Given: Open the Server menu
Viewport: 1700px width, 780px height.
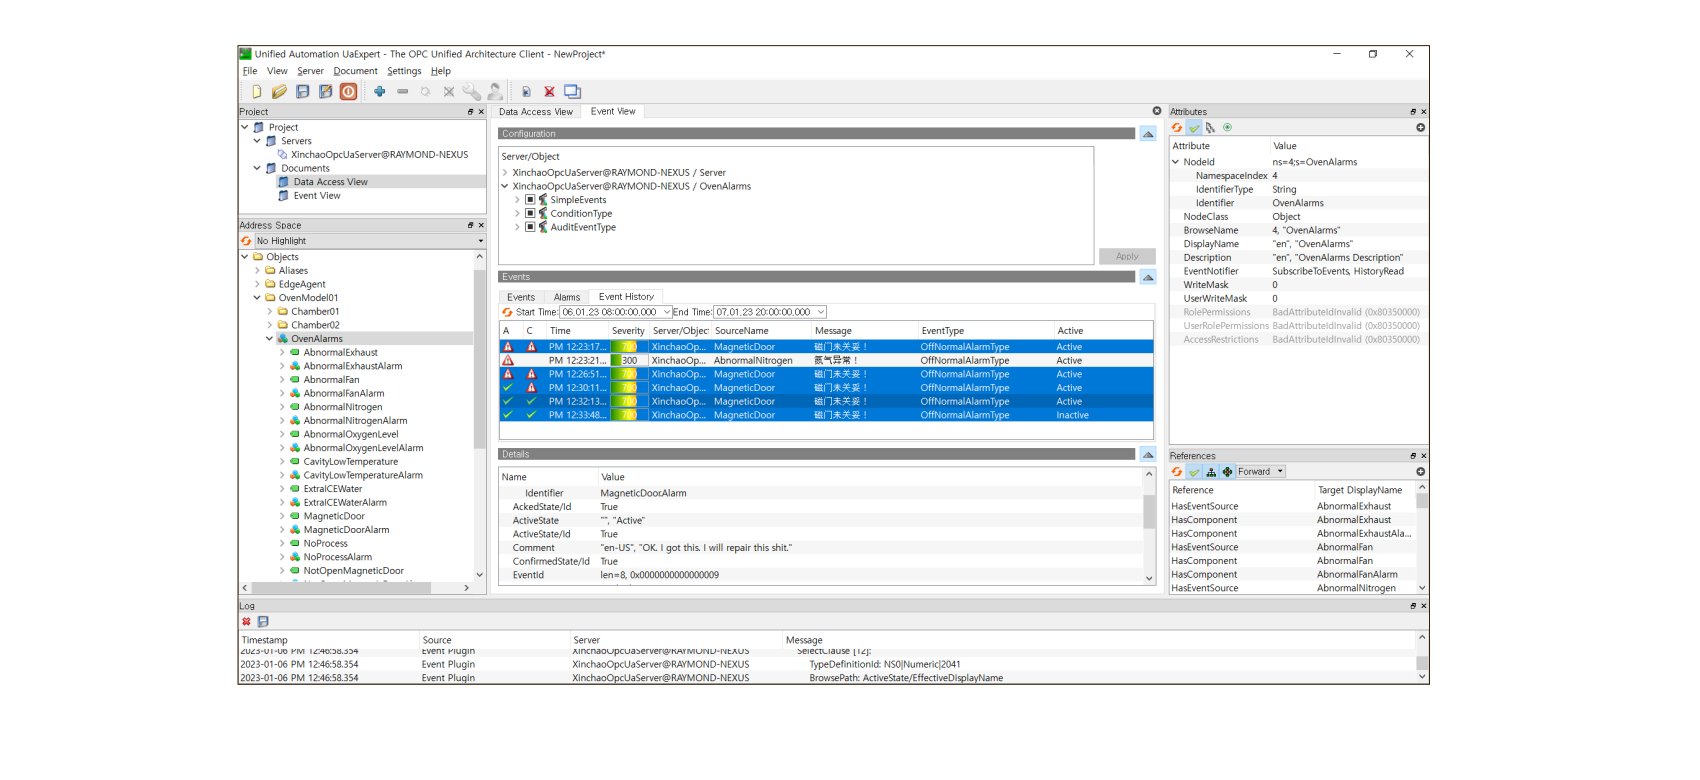Looking at the screenshot, I should [x=310, y=71].
